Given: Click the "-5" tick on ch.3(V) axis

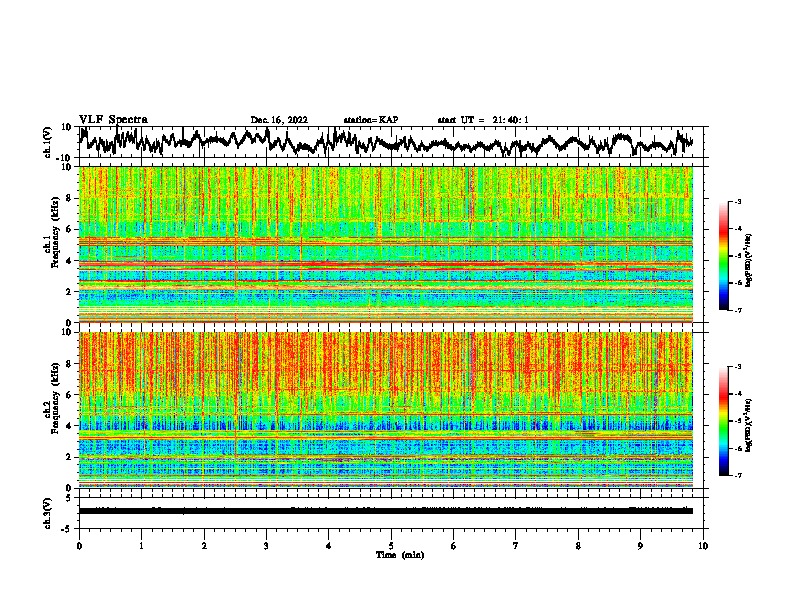Looking at the screenshot, I should (x=68, y=529).
